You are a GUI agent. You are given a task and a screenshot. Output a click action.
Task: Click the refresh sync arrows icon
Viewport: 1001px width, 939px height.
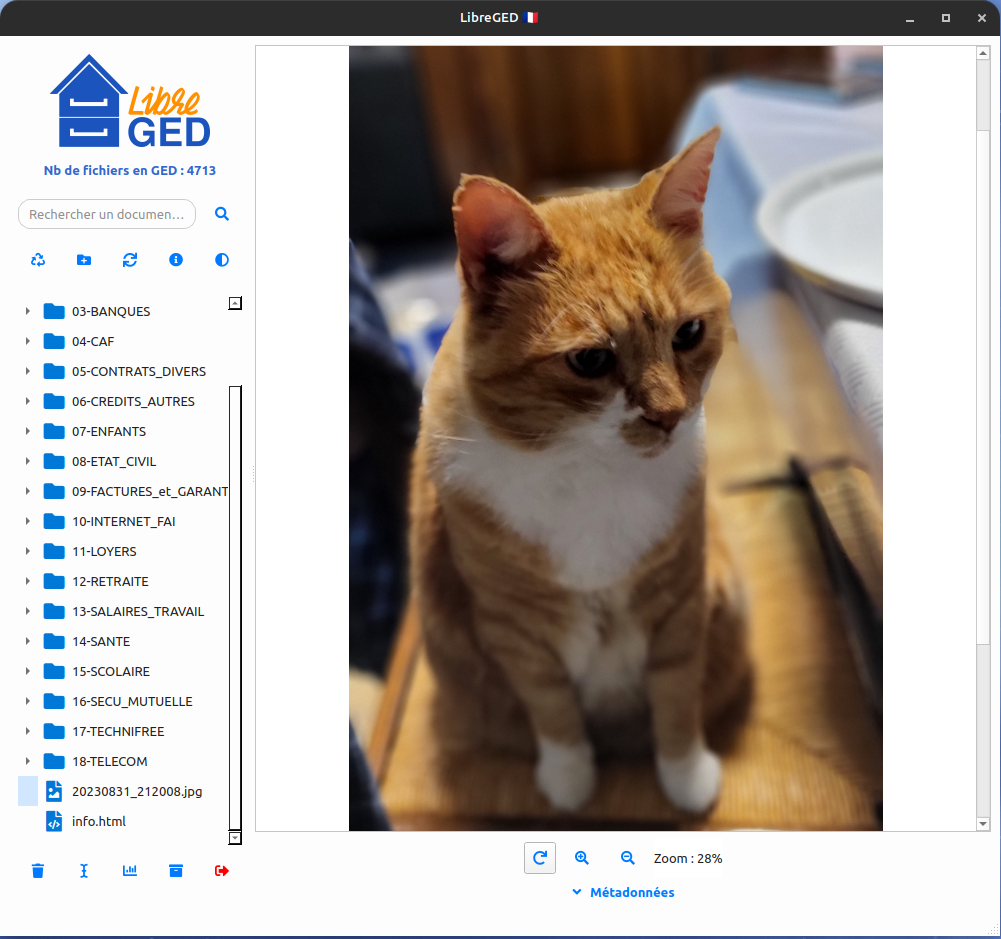(130, 260)
